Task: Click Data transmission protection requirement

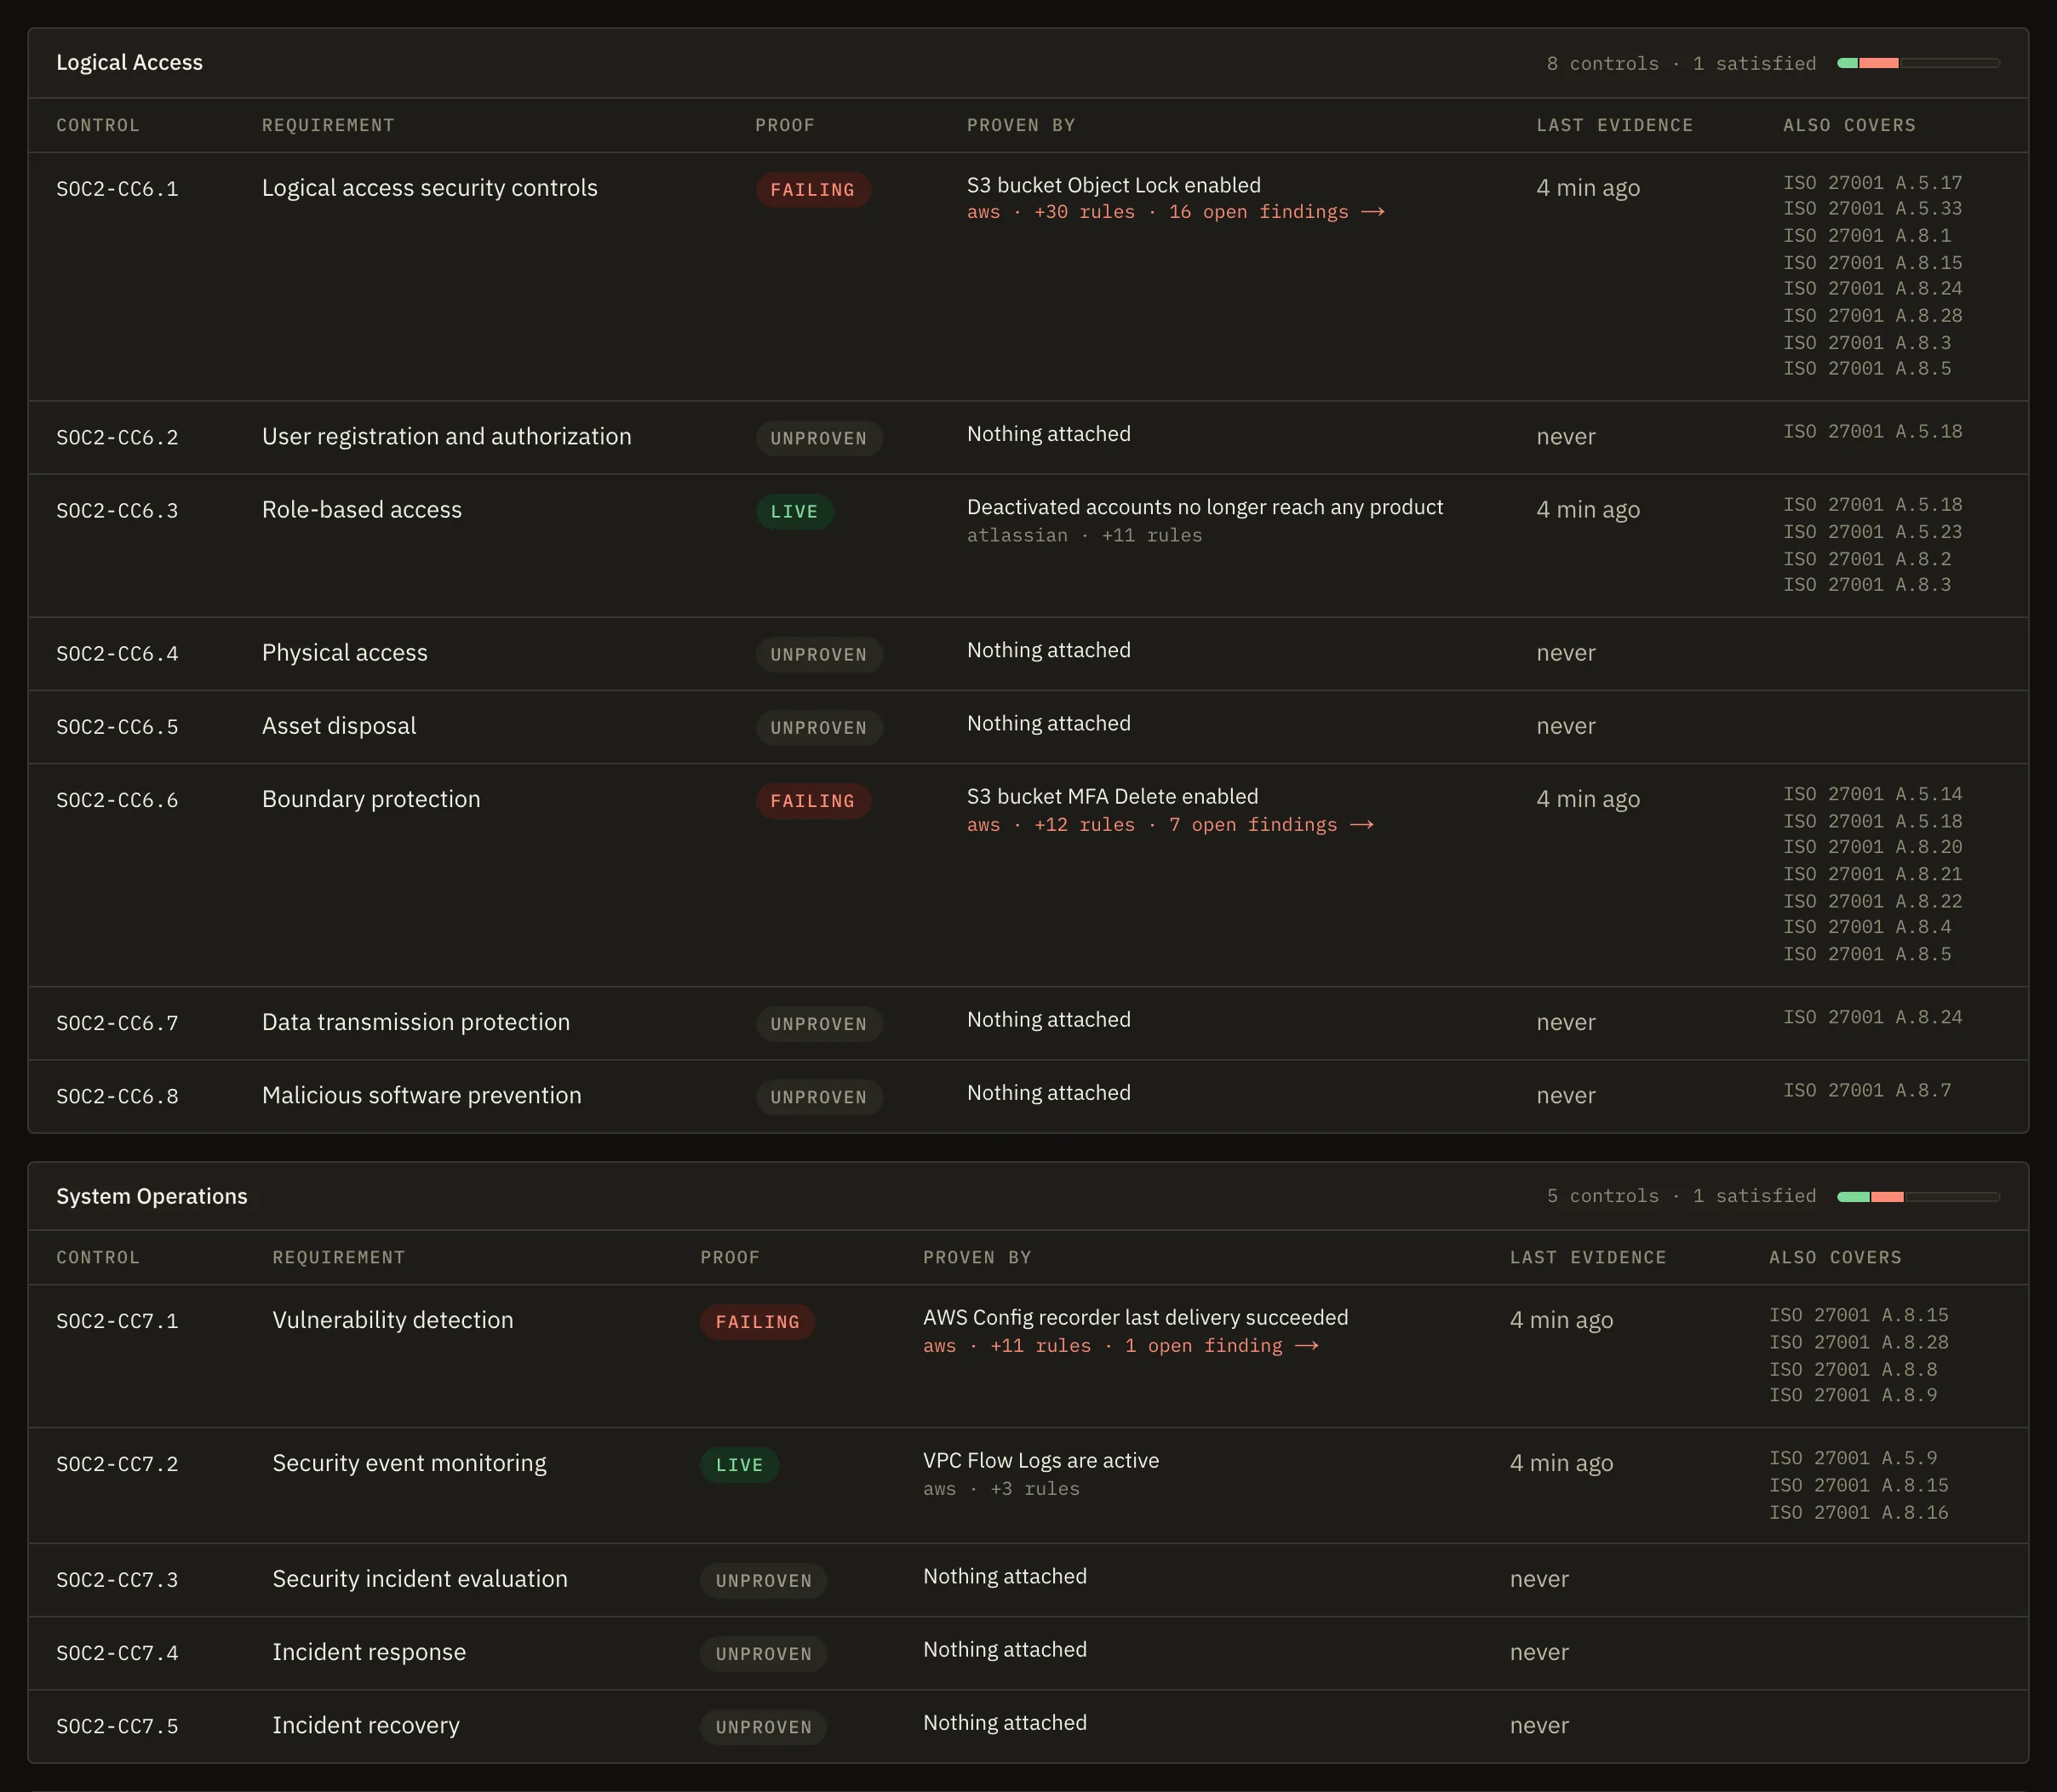Action: point(416,1022)
